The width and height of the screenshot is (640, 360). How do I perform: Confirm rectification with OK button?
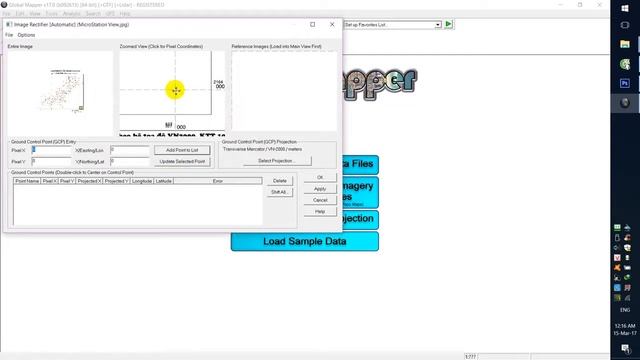[320, 178]
